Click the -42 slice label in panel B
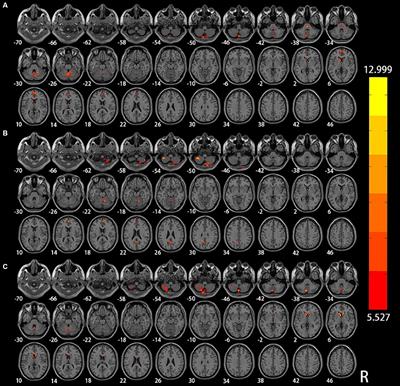The height and width of the screenshot is (386, 400). point(261,171)
